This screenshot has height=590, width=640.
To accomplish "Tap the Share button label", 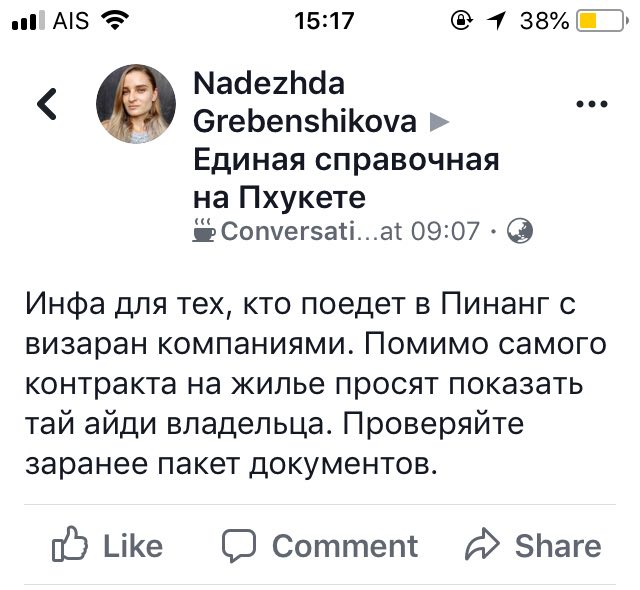I will pyautogui.click(x=558, y=546).
